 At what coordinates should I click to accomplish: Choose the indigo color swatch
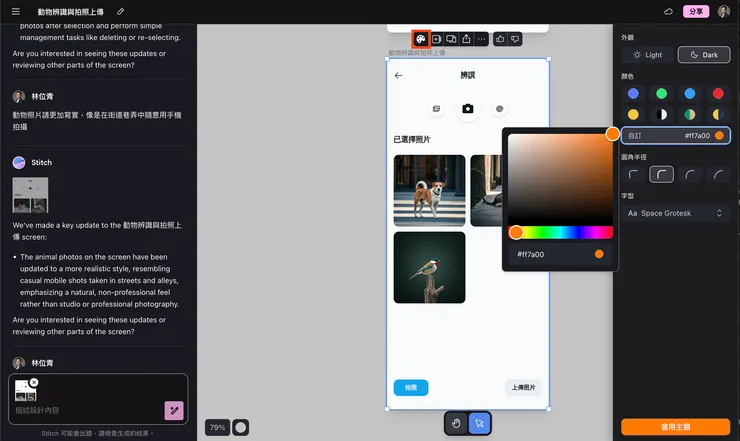pyautogui.click(x=633, y=93)
